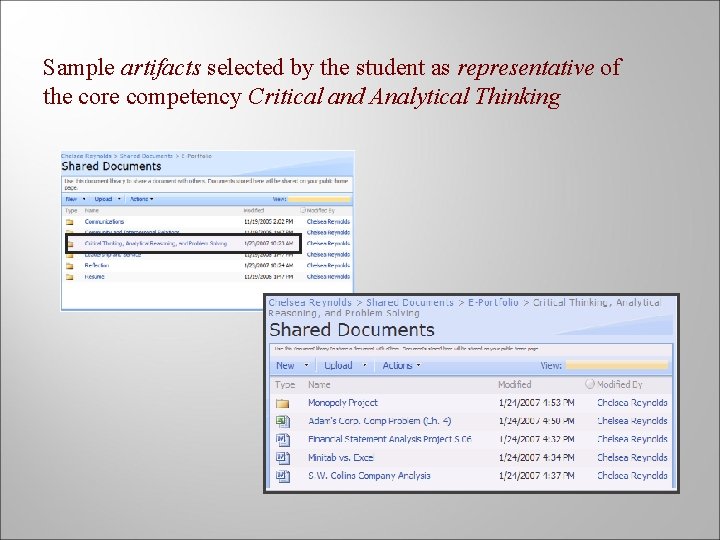The width and height of the screenshot is (720, 540).
Task: Click the Word icon beside Minitab vs. Excel
Action: pos(283,457)
